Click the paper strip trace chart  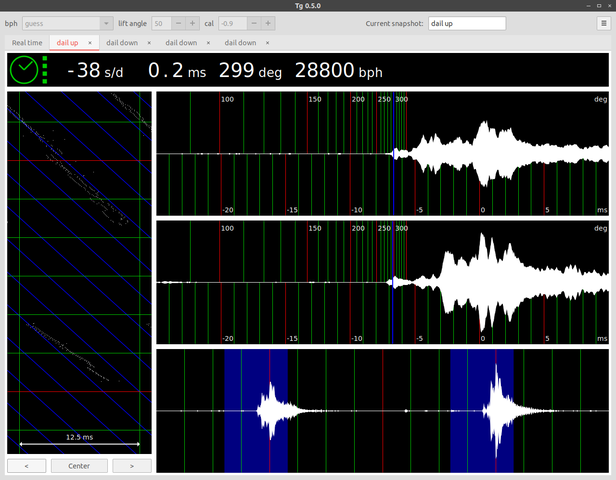(x=79, y=273)
